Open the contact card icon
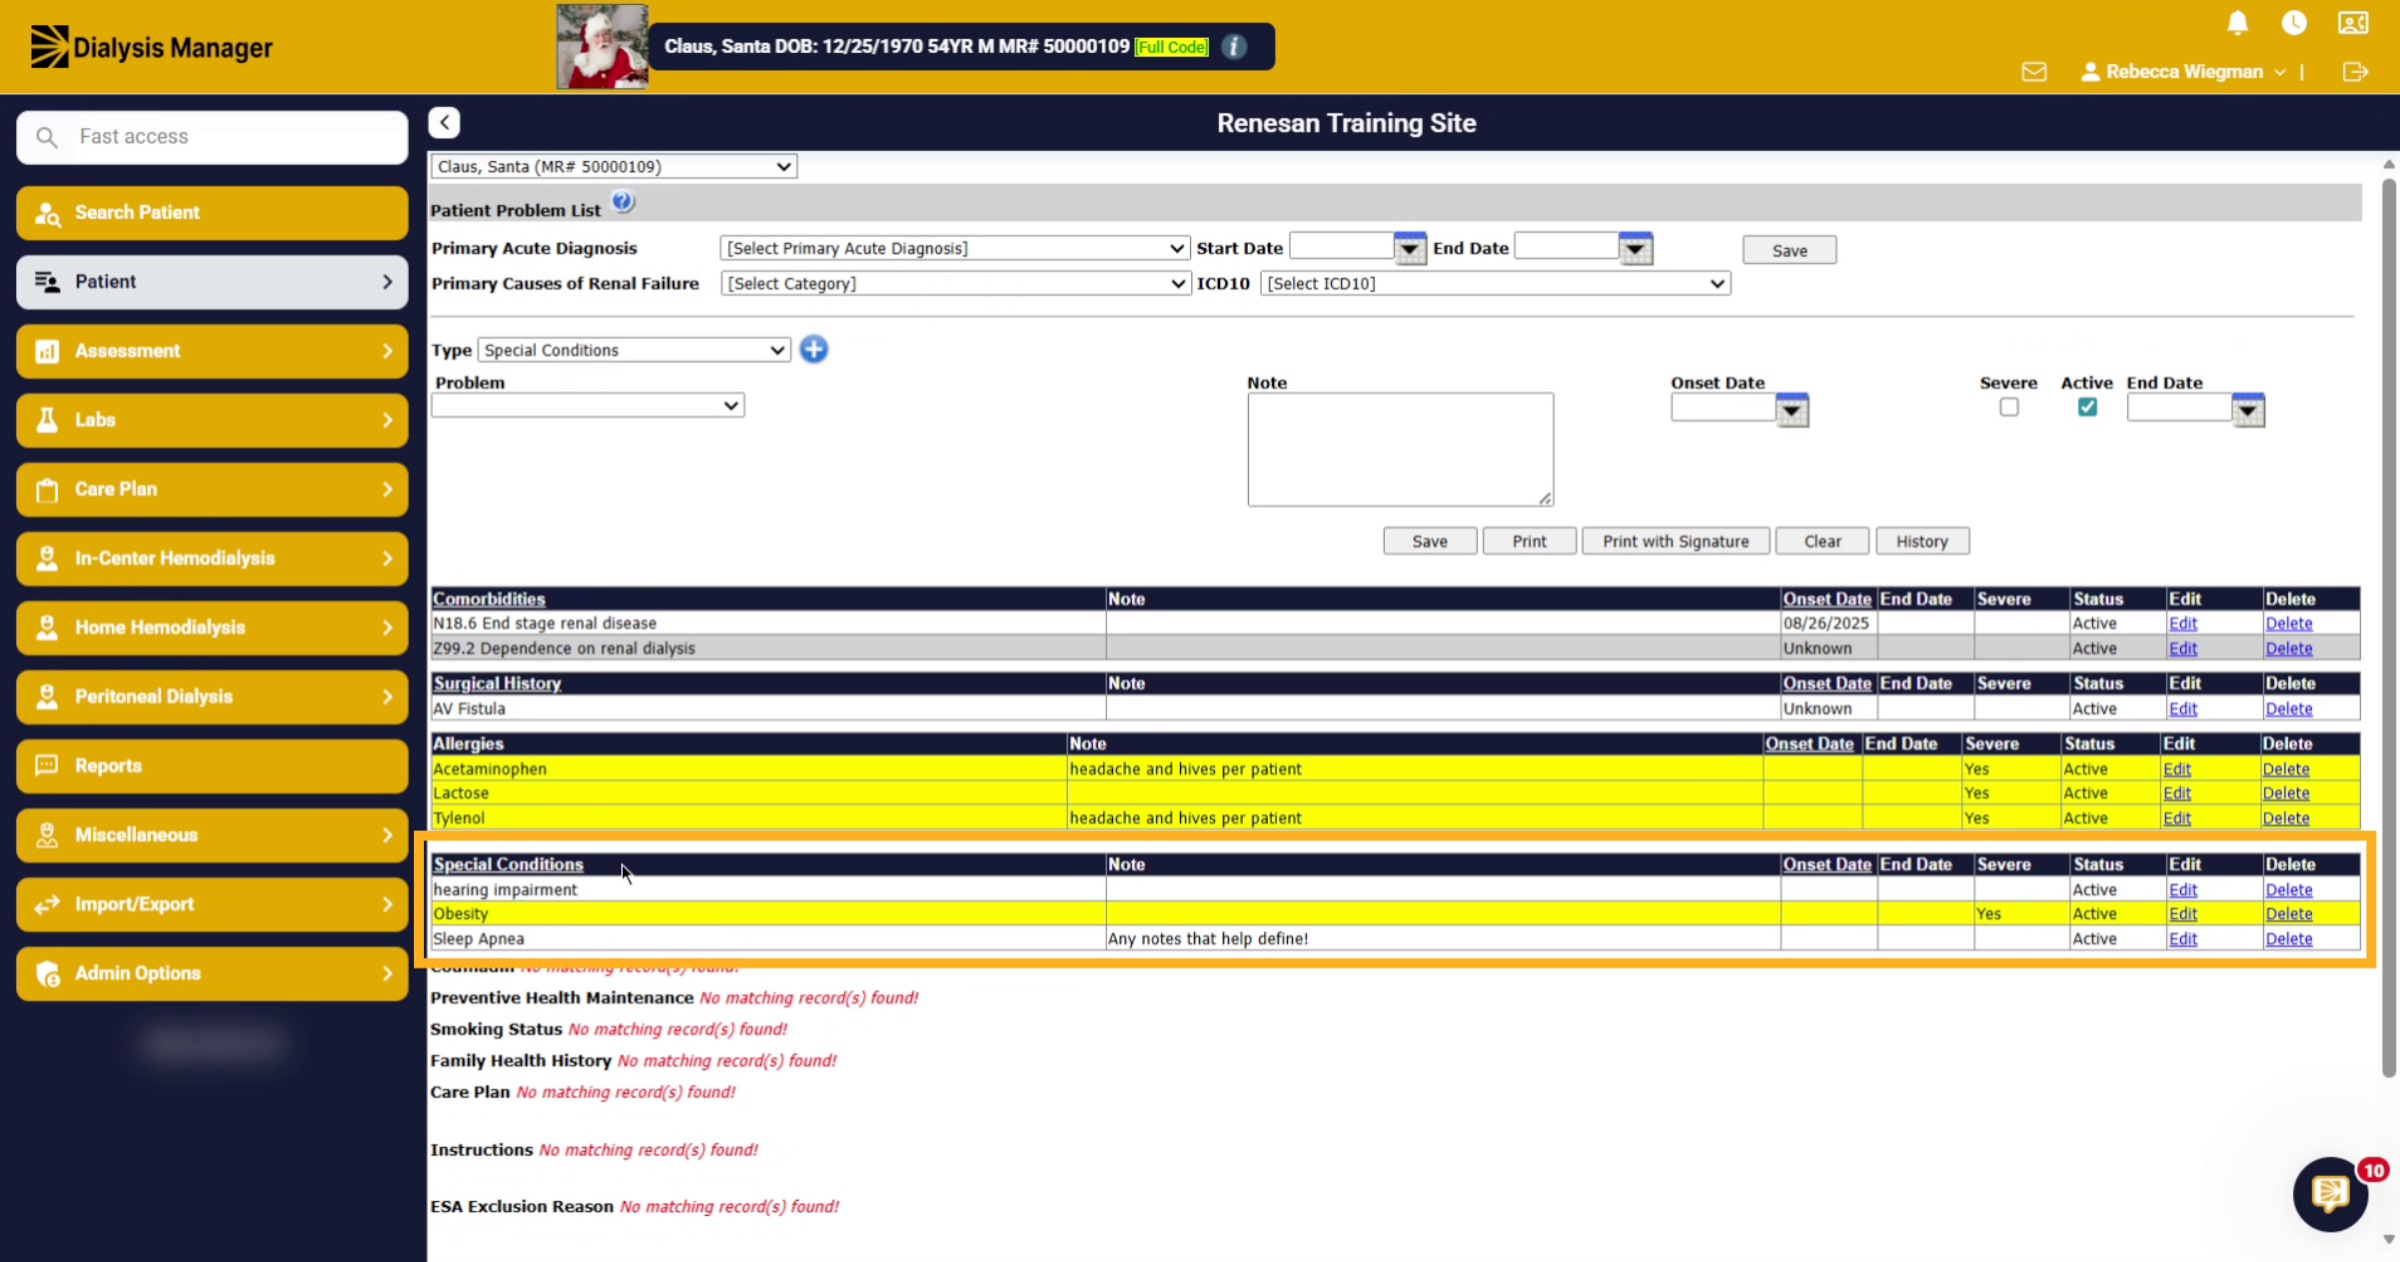 tap(2353, 23)
